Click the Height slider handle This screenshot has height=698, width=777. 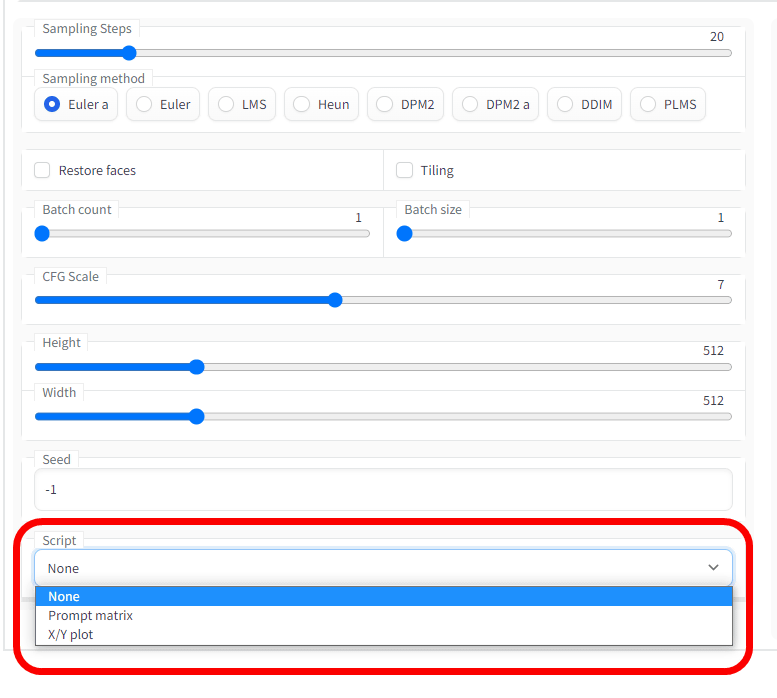tap(197, 367)
